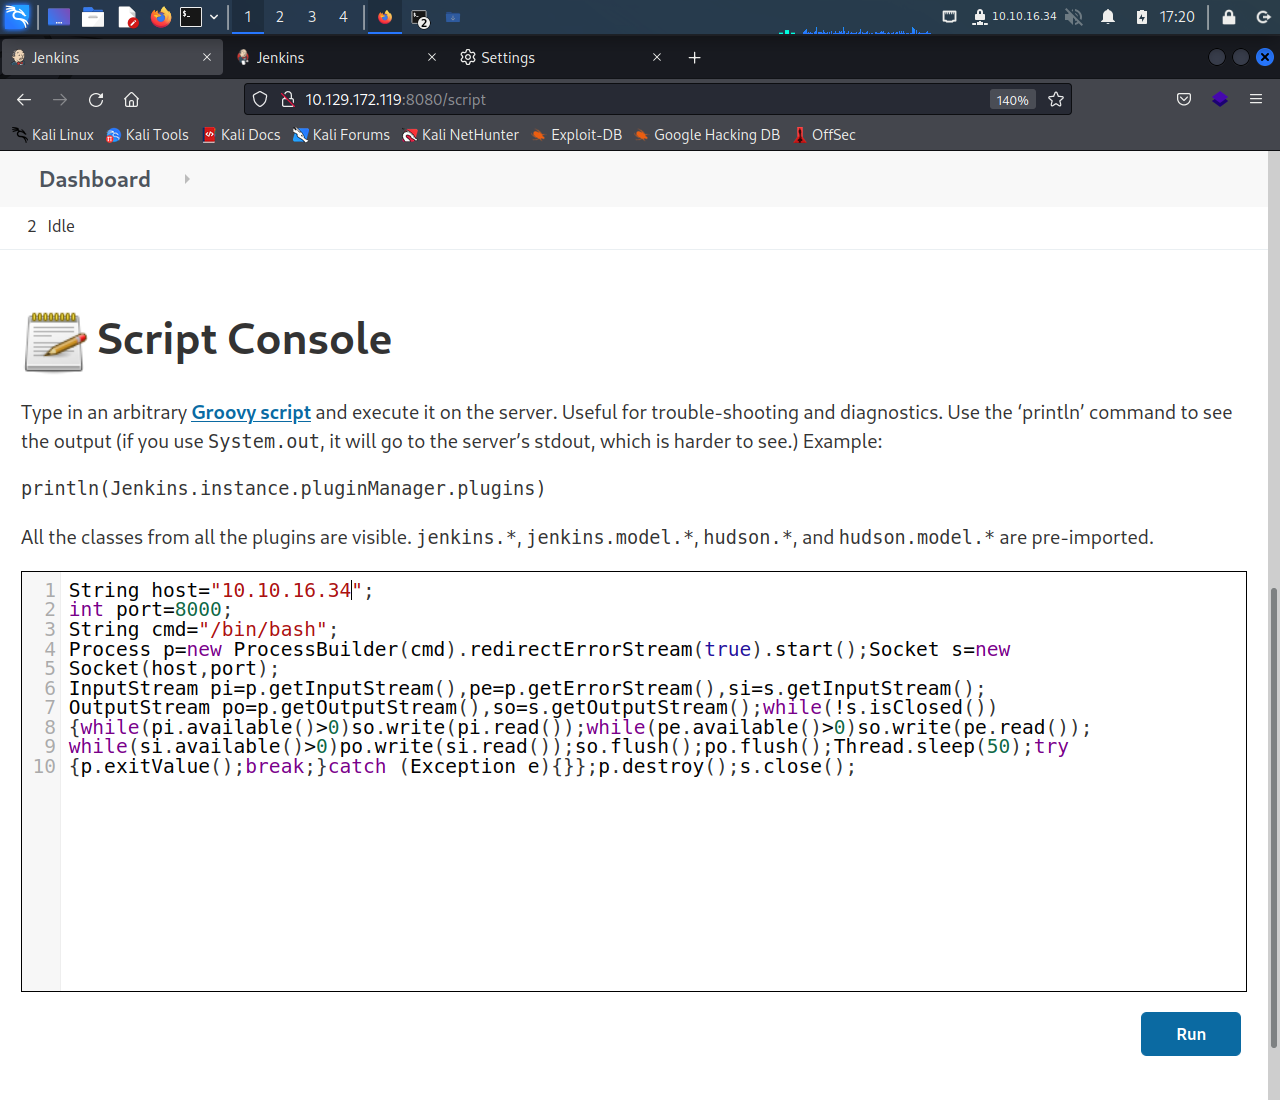
Task: Open the Kali NetHunter bookmark
Action: 460,135
